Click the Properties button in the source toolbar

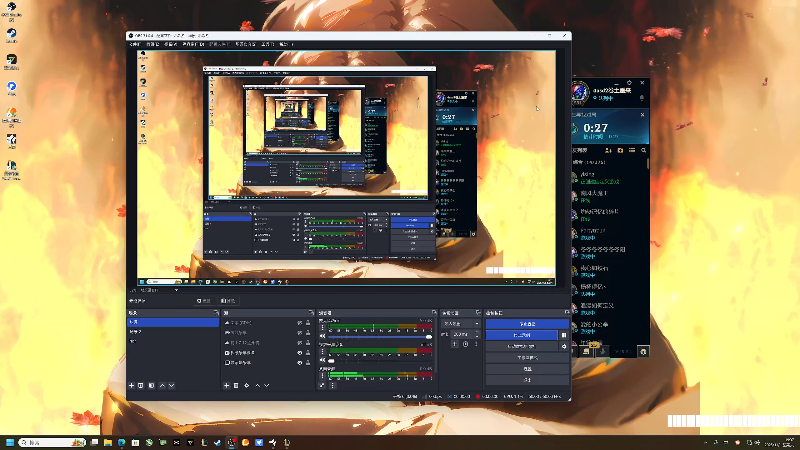[x=204, y=301]
